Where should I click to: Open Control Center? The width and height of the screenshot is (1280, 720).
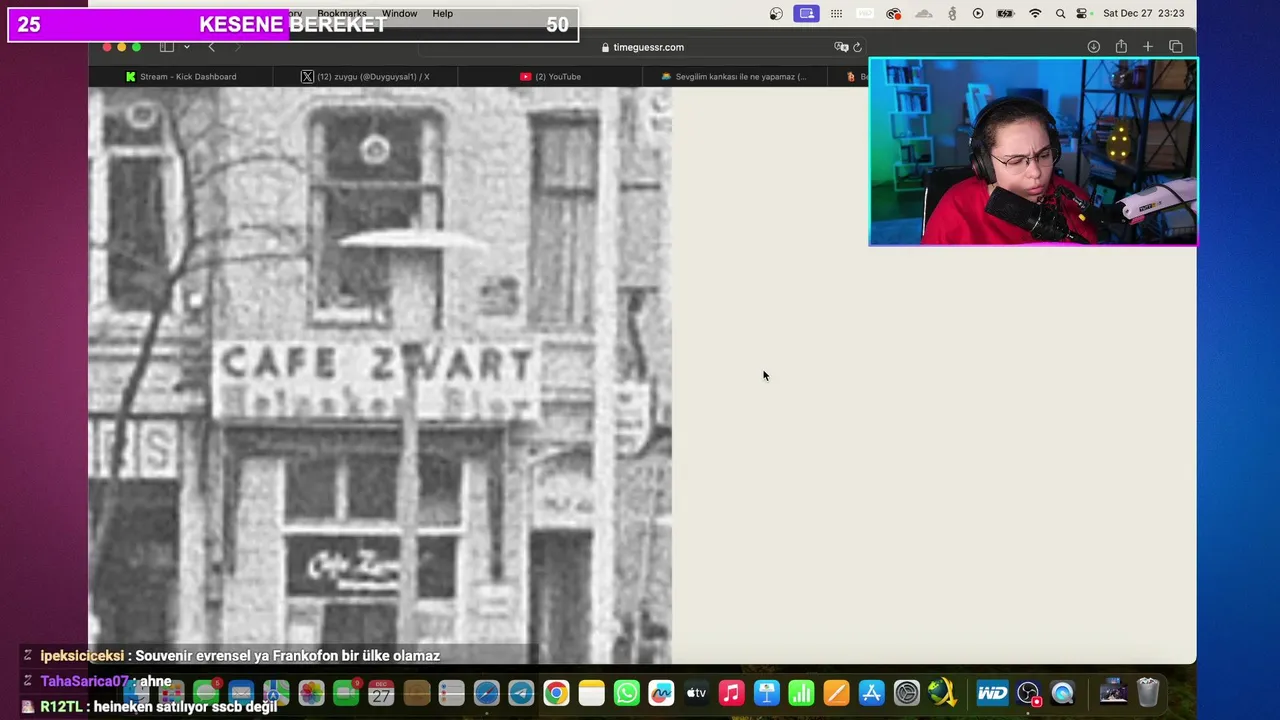[x=1083, y=14]
